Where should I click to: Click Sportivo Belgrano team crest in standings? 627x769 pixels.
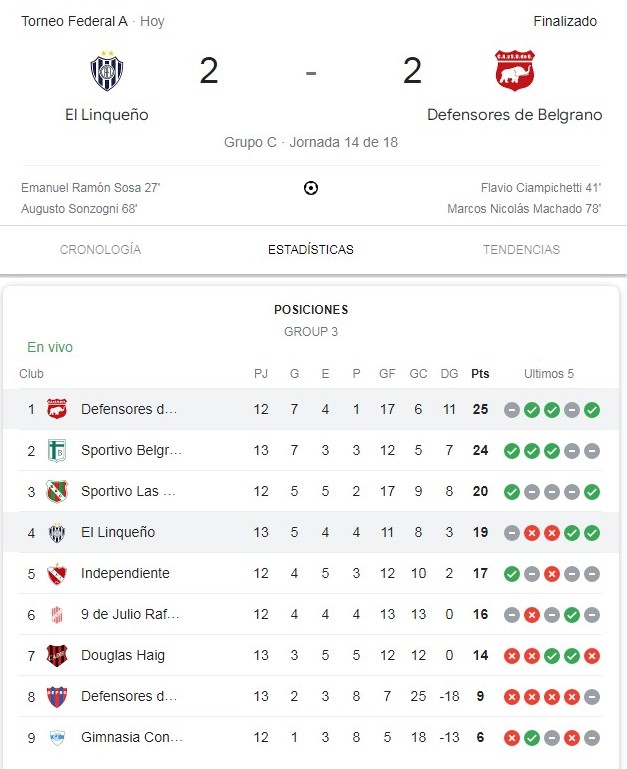pyautogui.click(x=57, y=450)
